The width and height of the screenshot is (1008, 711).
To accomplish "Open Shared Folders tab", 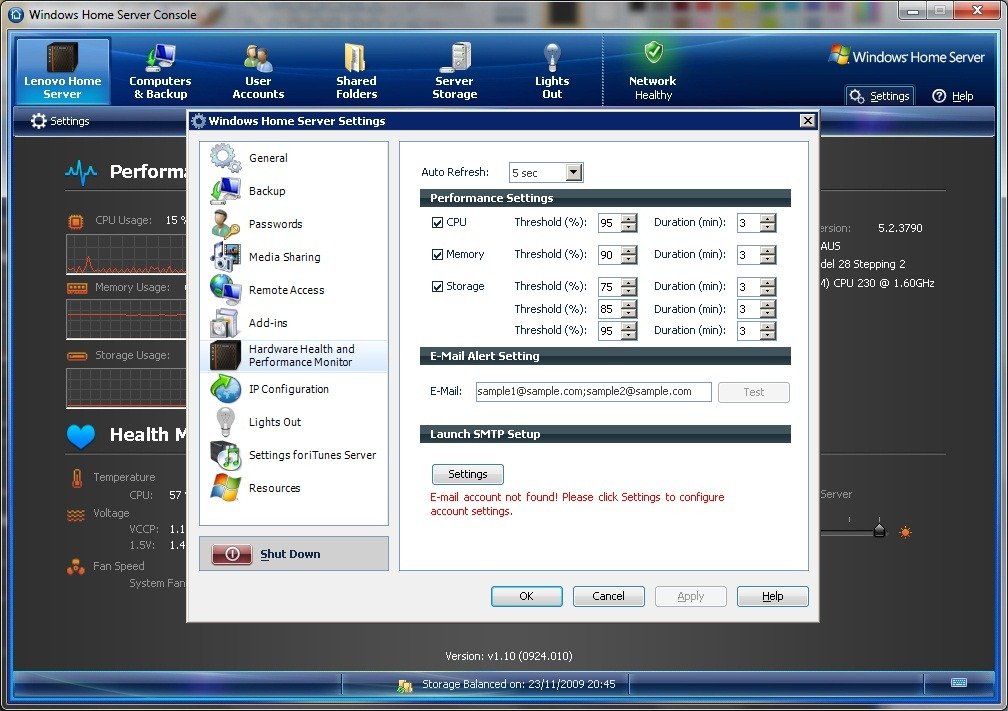I will pos(356,71).
